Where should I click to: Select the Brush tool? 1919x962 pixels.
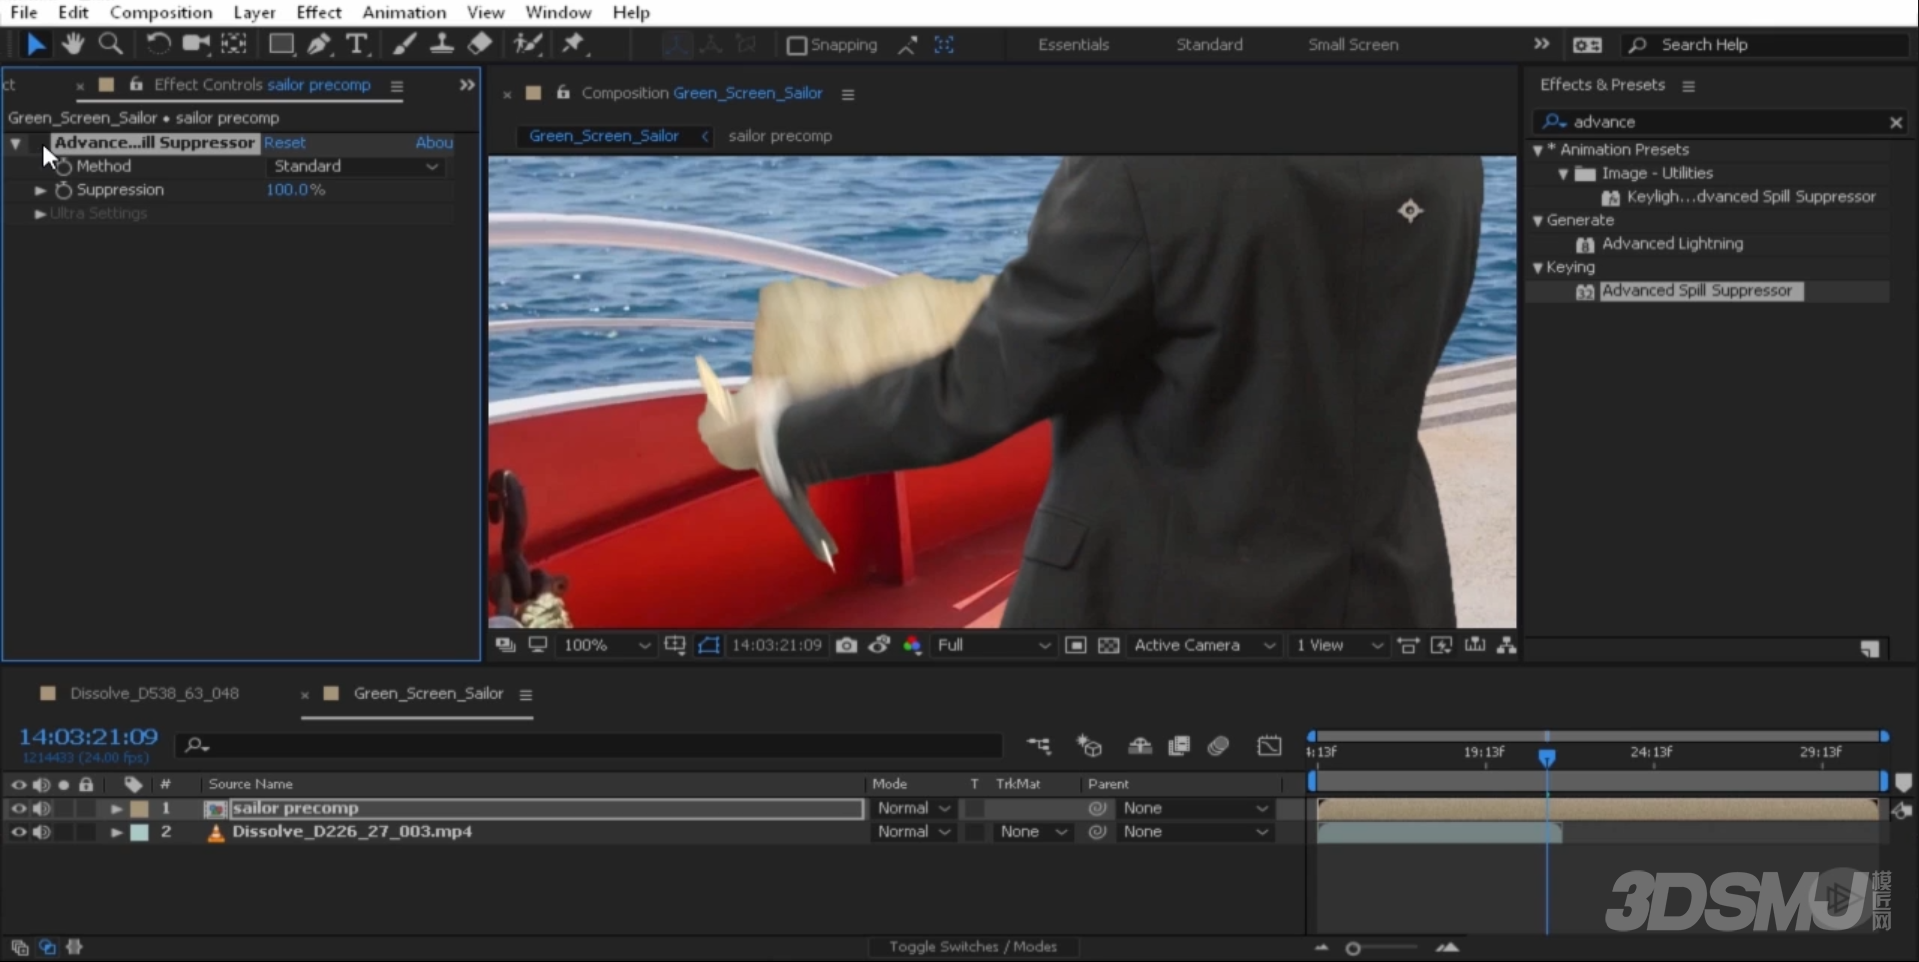(x=404, y=44)
